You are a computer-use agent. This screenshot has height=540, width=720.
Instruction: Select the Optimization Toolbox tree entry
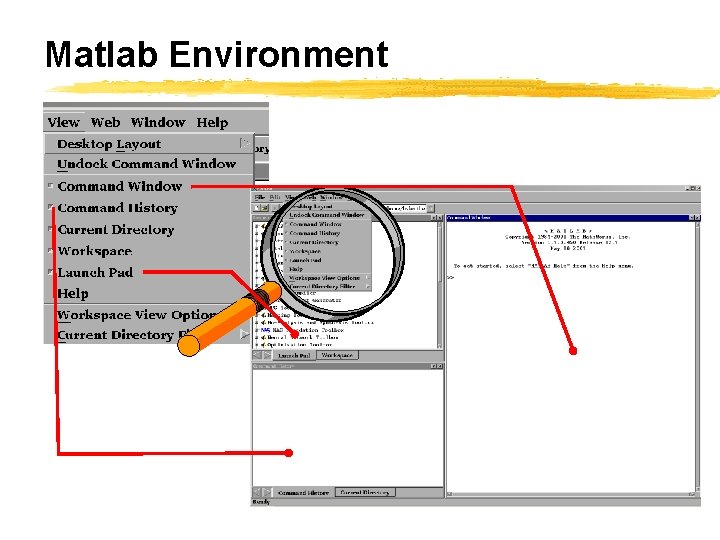pyautogui.click(x=299, y=344)
